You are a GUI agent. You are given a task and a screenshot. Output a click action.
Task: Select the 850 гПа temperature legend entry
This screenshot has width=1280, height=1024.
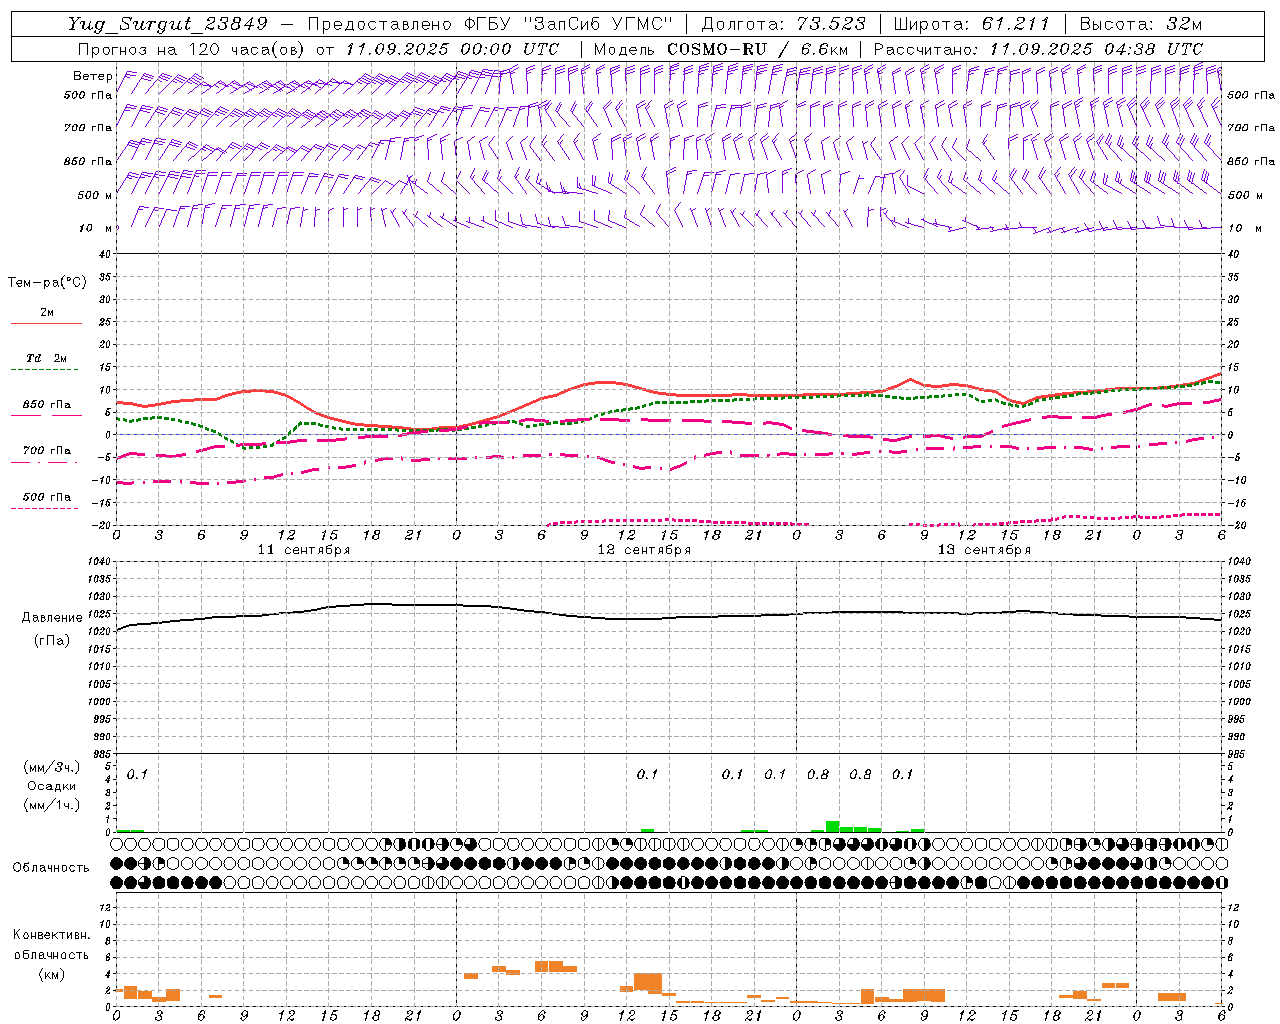[46, 405]
